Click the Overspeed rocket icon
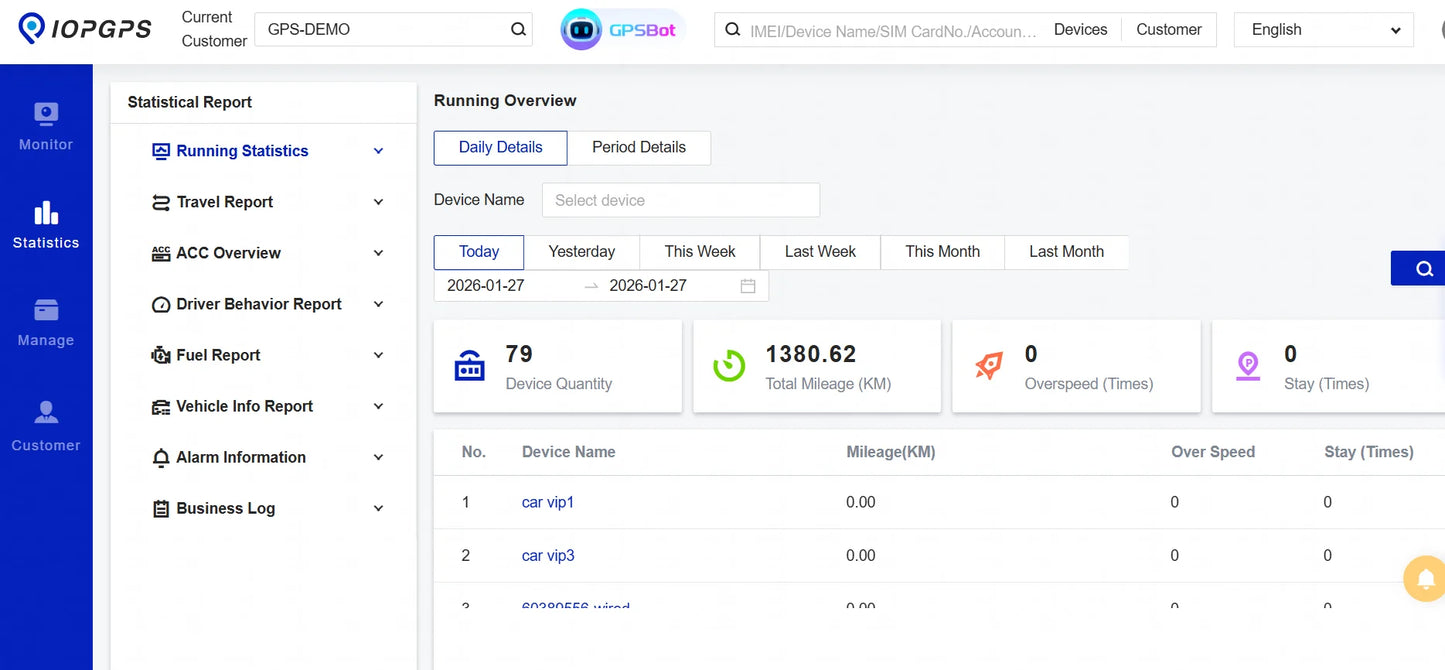The width and height of the screenshot is (1445, 670). tap(988, 366)
